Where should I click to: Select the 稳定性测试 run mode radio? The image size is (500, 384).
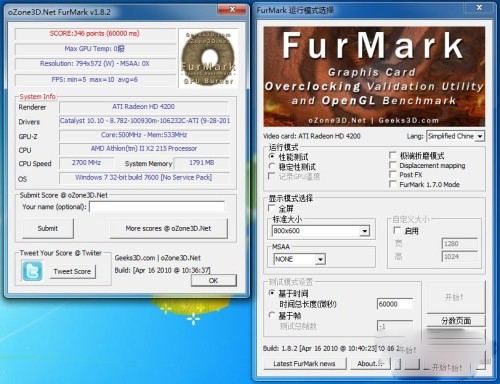(272, 166)
